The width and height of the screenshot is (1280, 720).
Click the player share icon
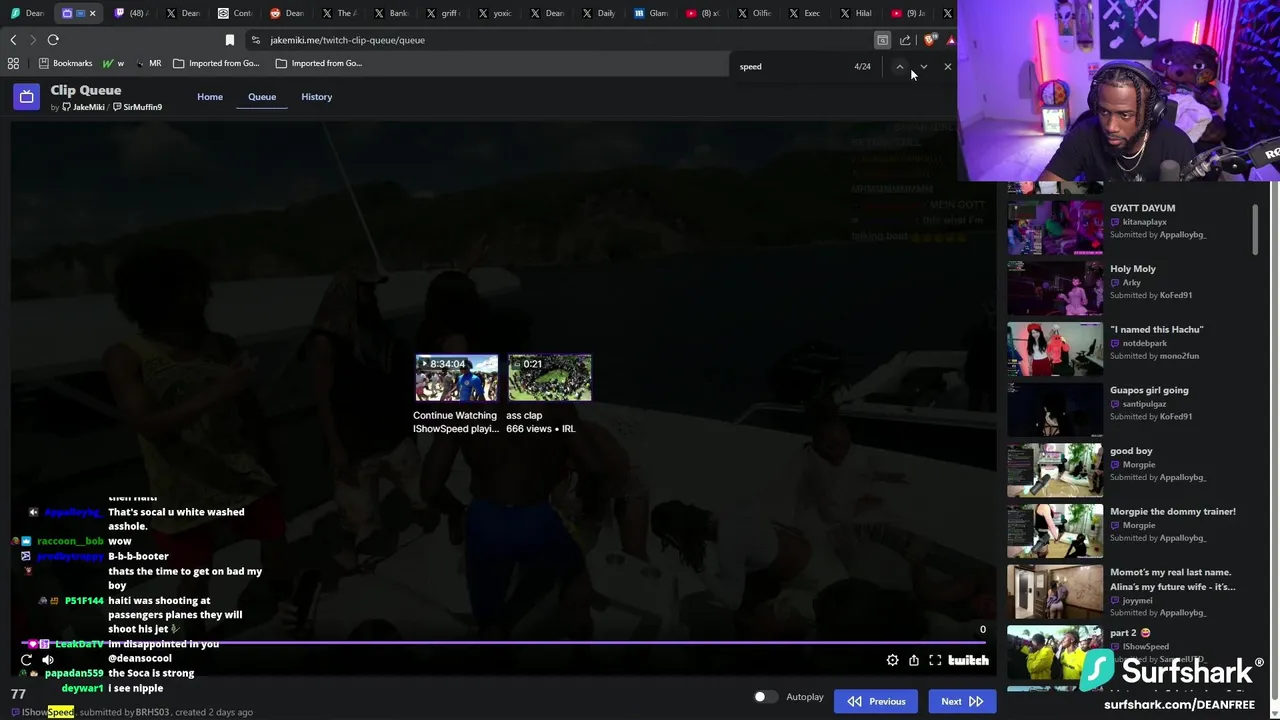coord(914,660)
